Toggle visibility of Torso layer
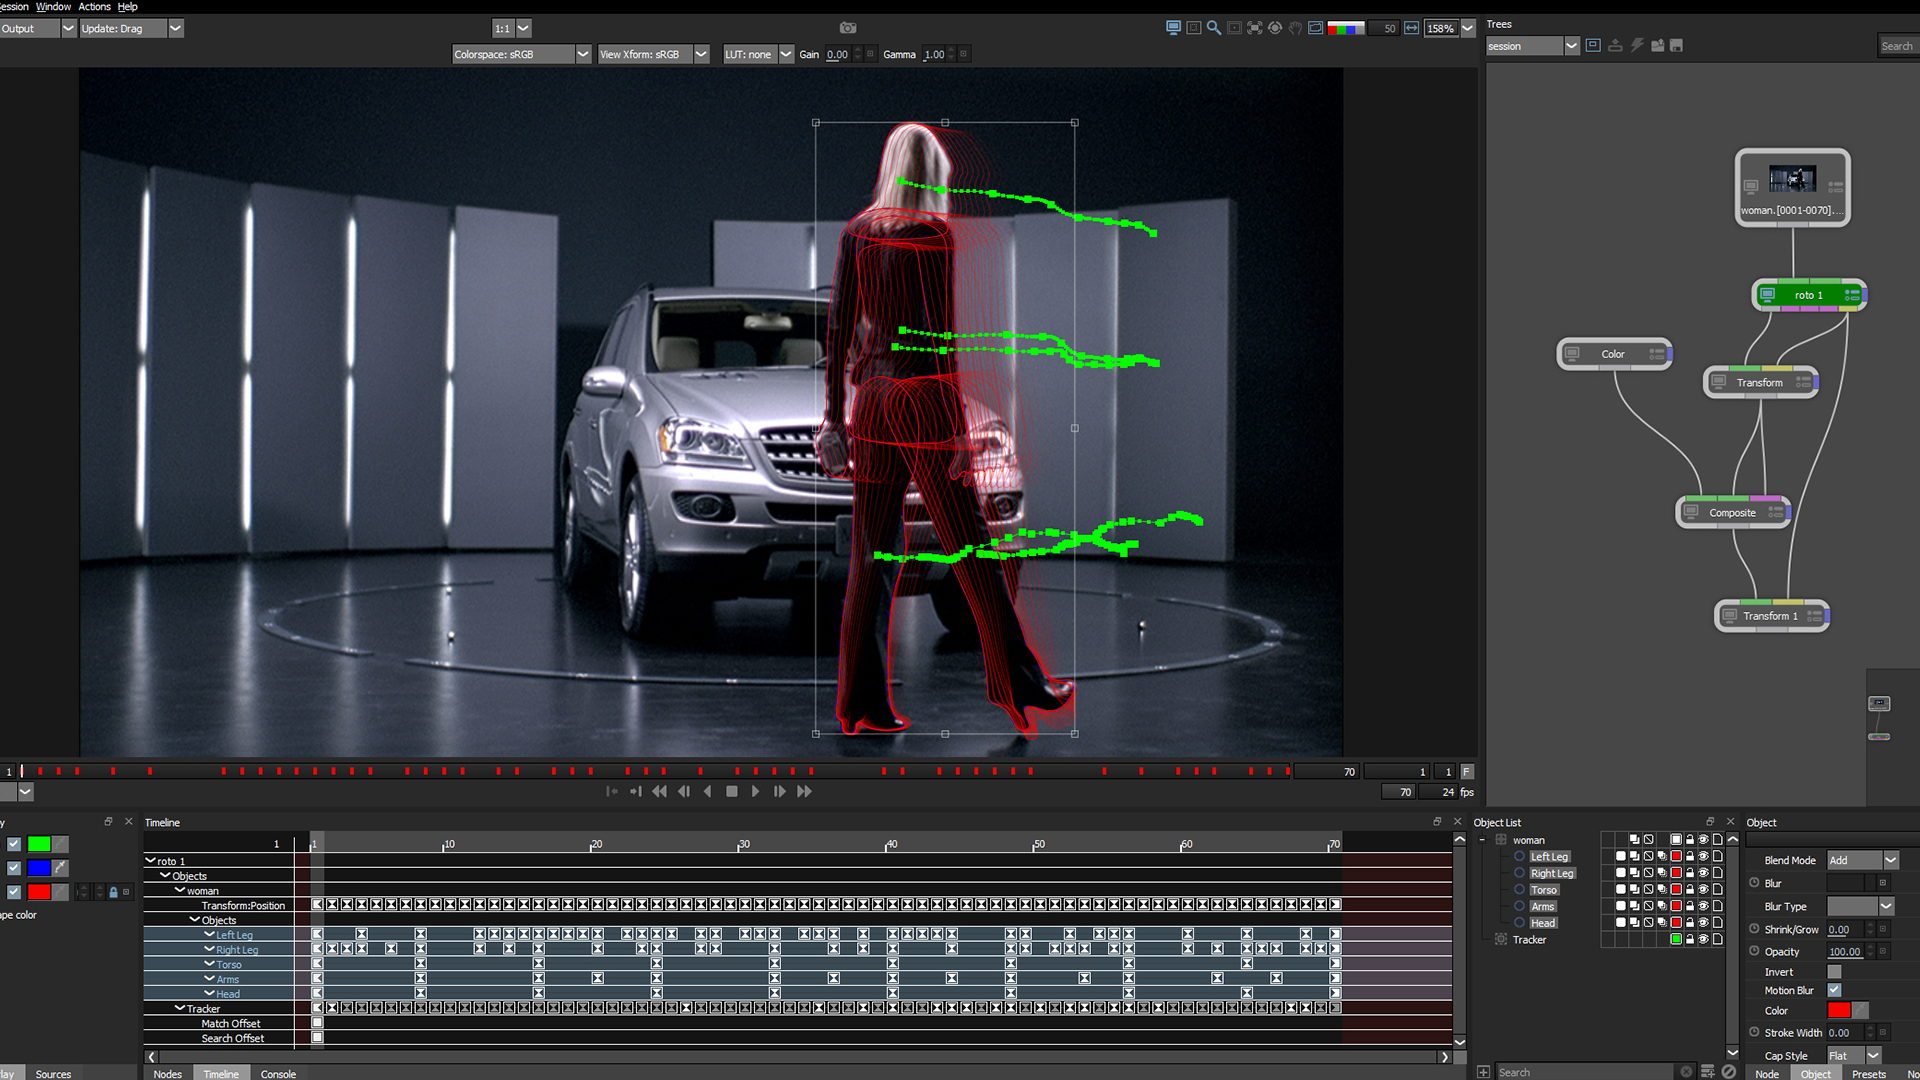Image resolution: width=1920 pixels, height=1080 pixels. (x=1705, y=890)
